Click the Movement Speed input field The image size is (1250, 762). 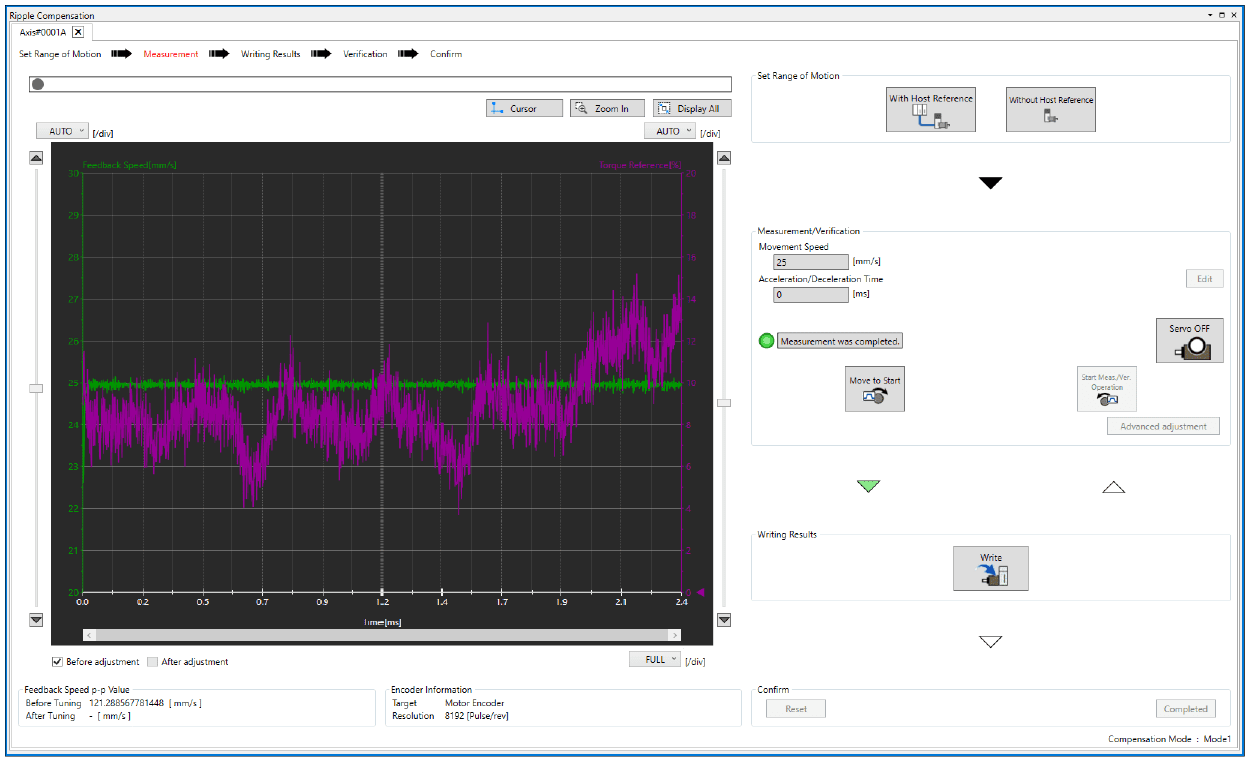[x=810, y=262]
